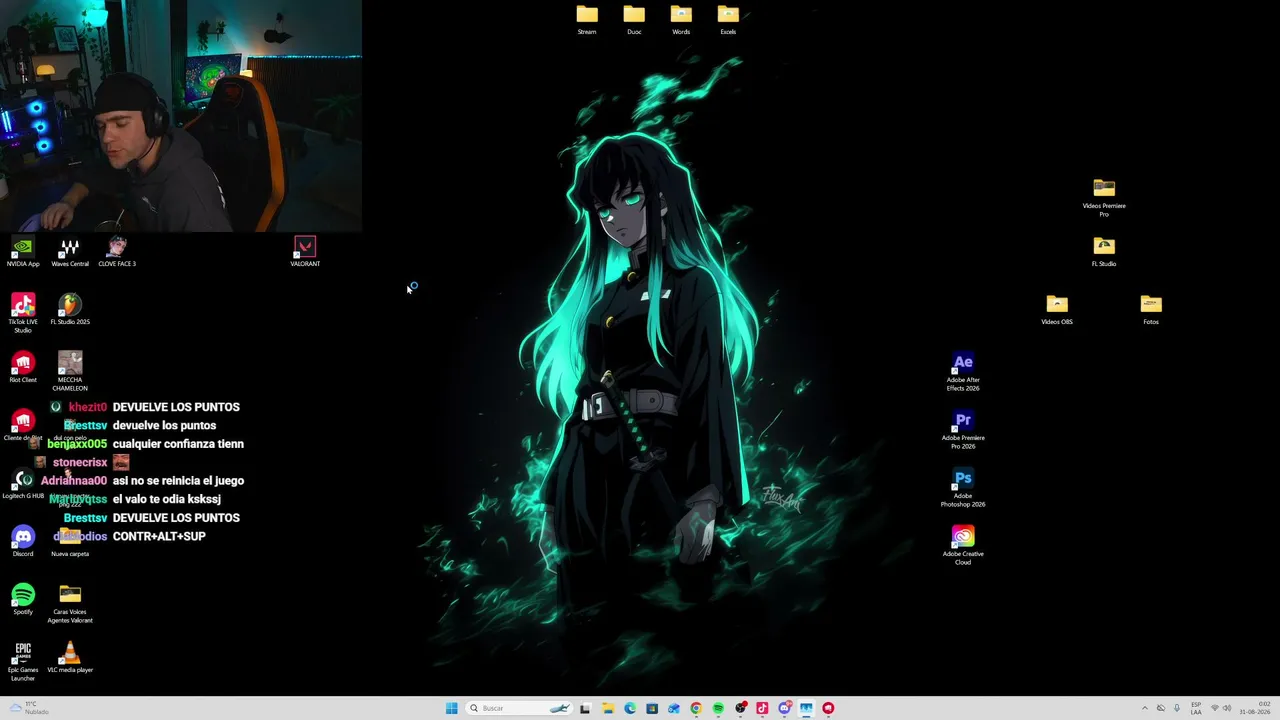Click the Epic Games Launcher shortcut
This screenshot has height=720, width=1280.
tap(23, 662)
